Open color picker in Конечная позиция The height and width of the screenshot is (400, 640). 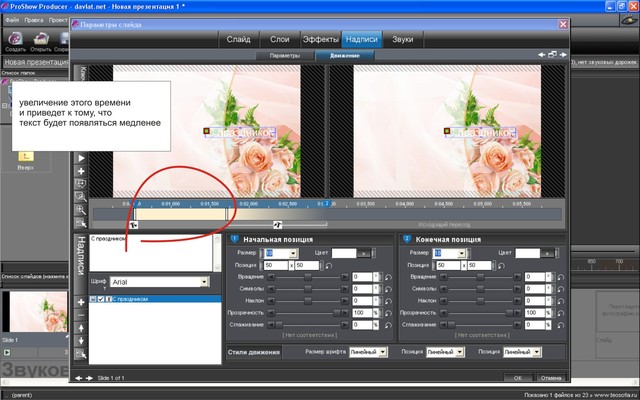[547, 253]
